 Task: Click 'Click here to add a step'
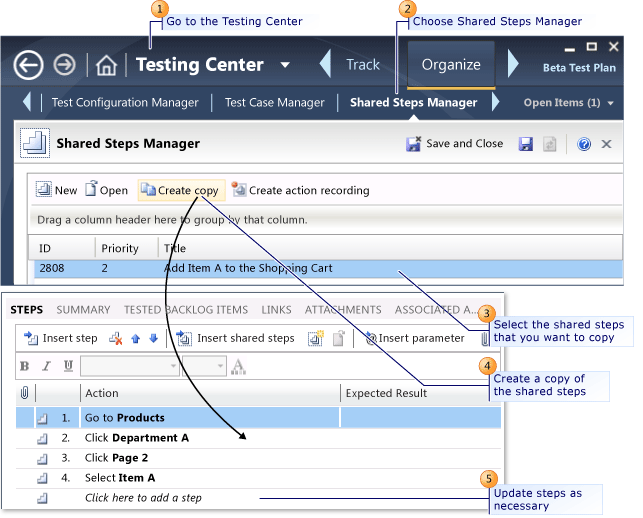pos(143,498)
